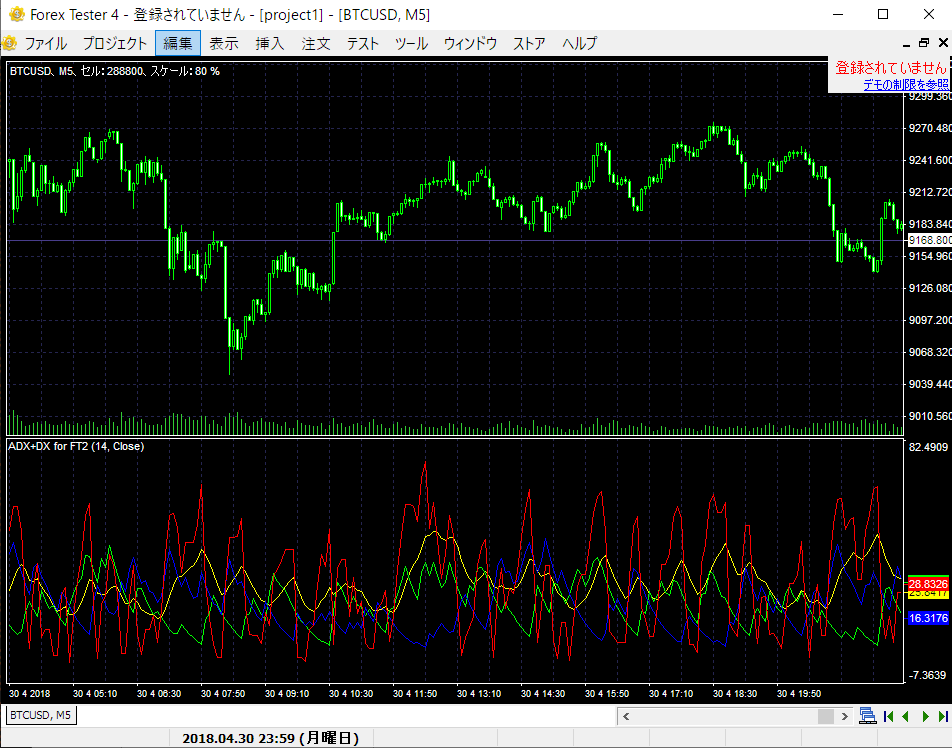
Task: Select the BTCUSD, M5 chart tab
Action: [x=41, y=715]
